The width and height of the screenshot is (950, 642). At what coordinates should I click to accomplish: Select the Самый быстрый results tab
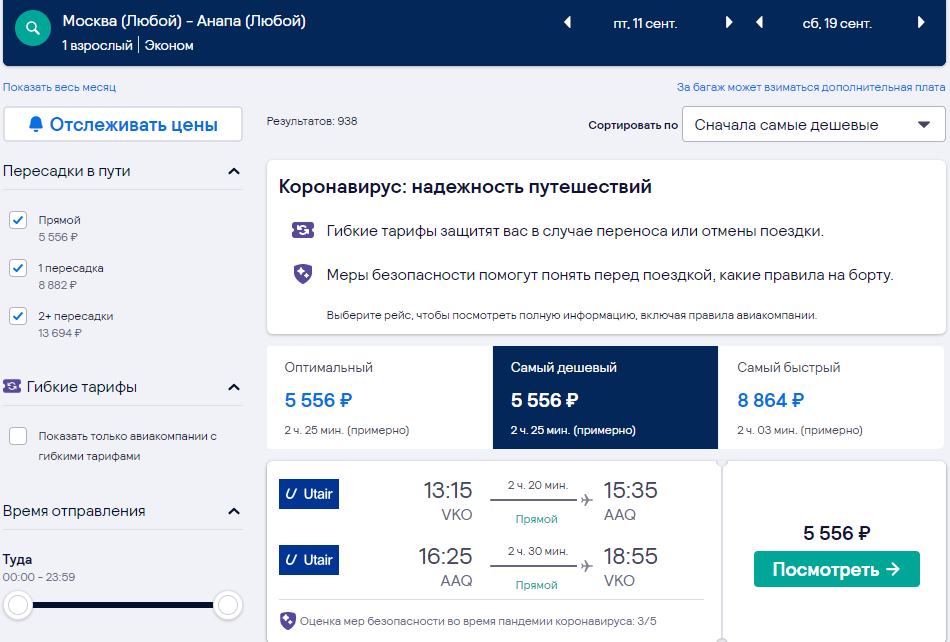point(831,397)
